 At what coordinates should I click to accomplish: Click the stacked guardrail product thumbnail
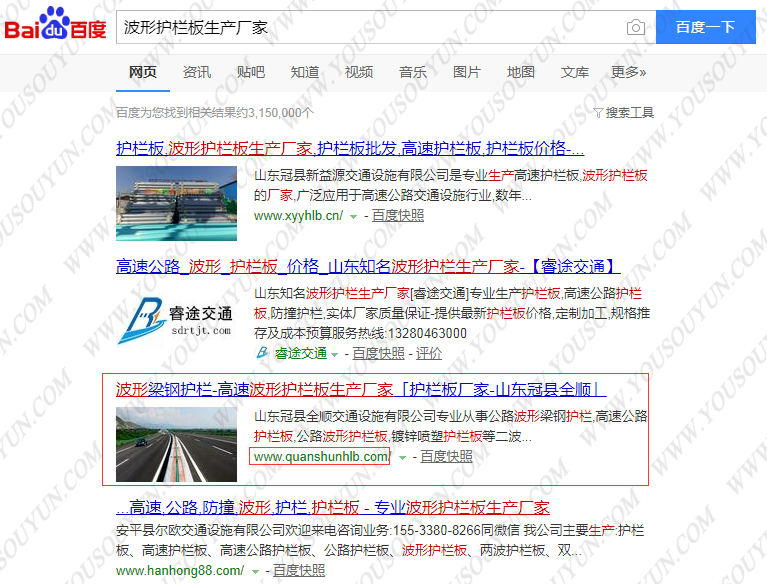pos(176,203)
